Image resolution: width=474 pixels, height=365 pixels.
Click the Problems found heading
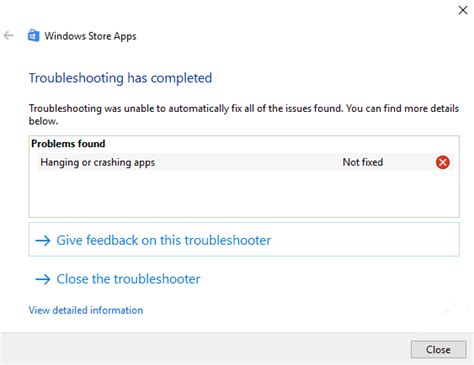(x=68, y=144)
